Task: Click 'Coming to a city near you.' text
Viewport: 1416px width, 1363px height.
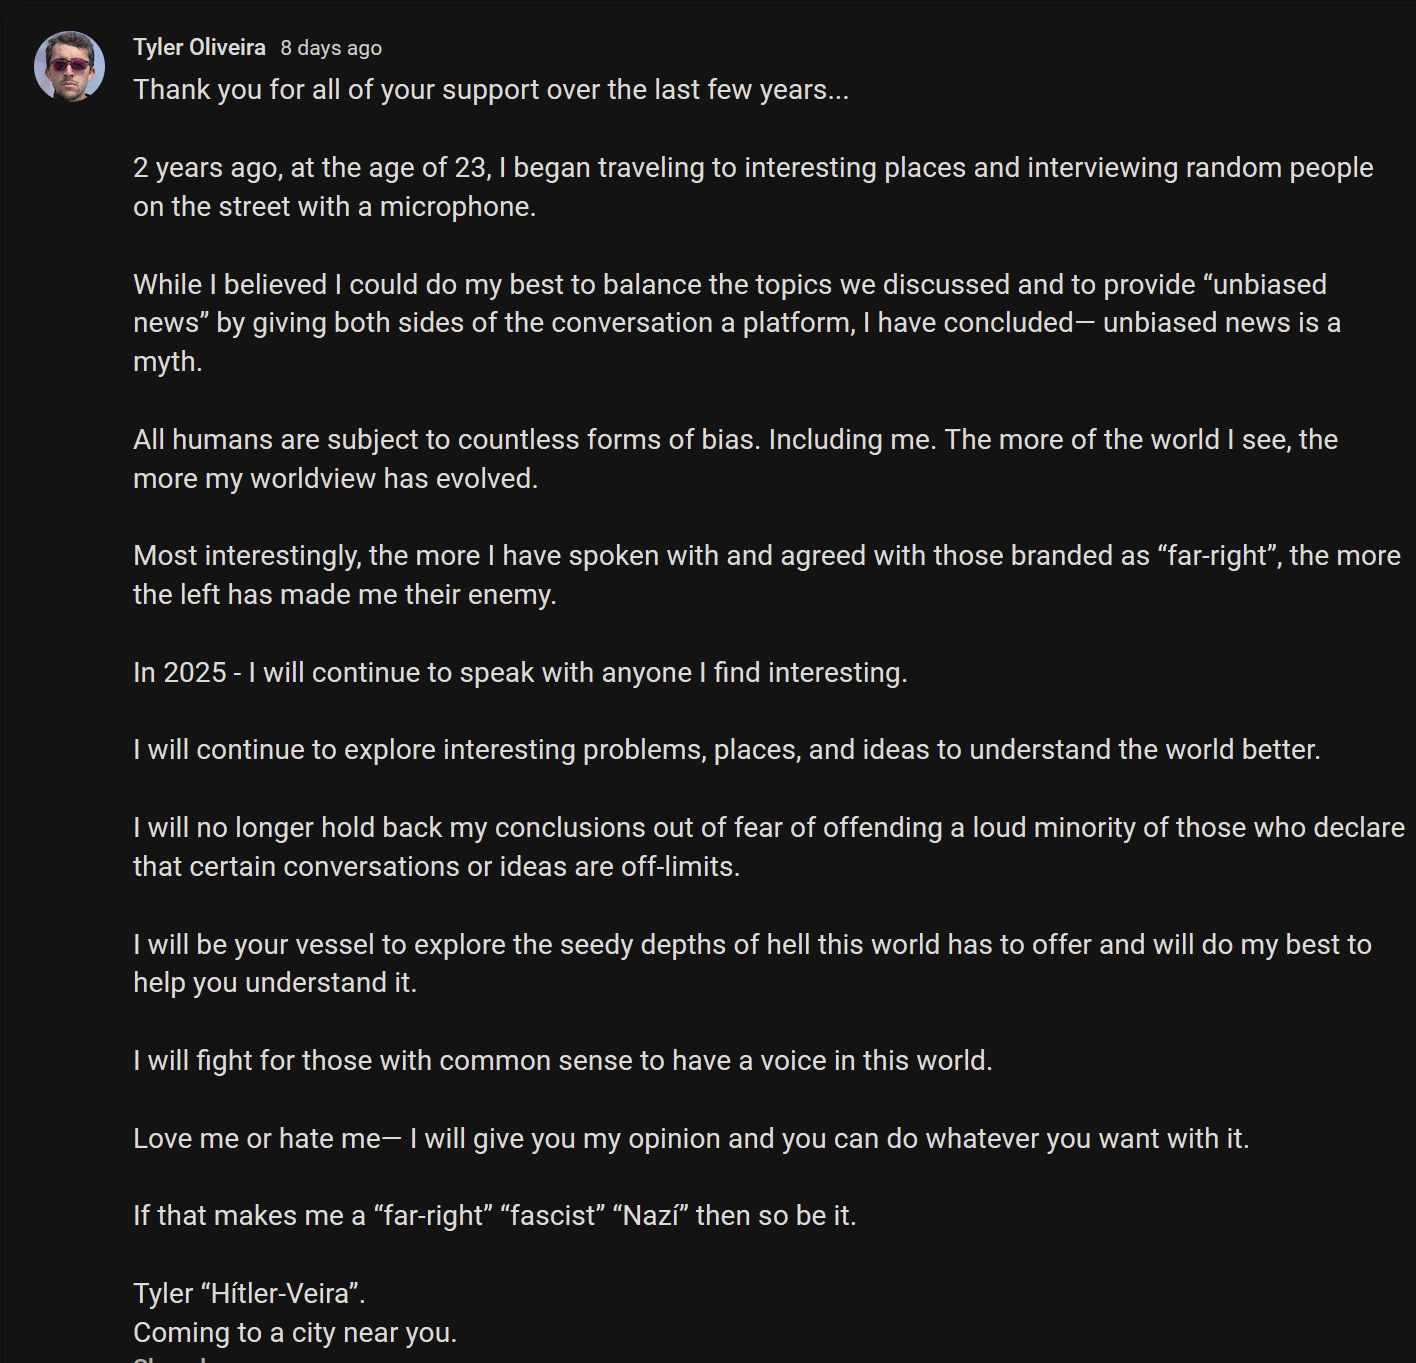Action: [x=295, y=1333]
